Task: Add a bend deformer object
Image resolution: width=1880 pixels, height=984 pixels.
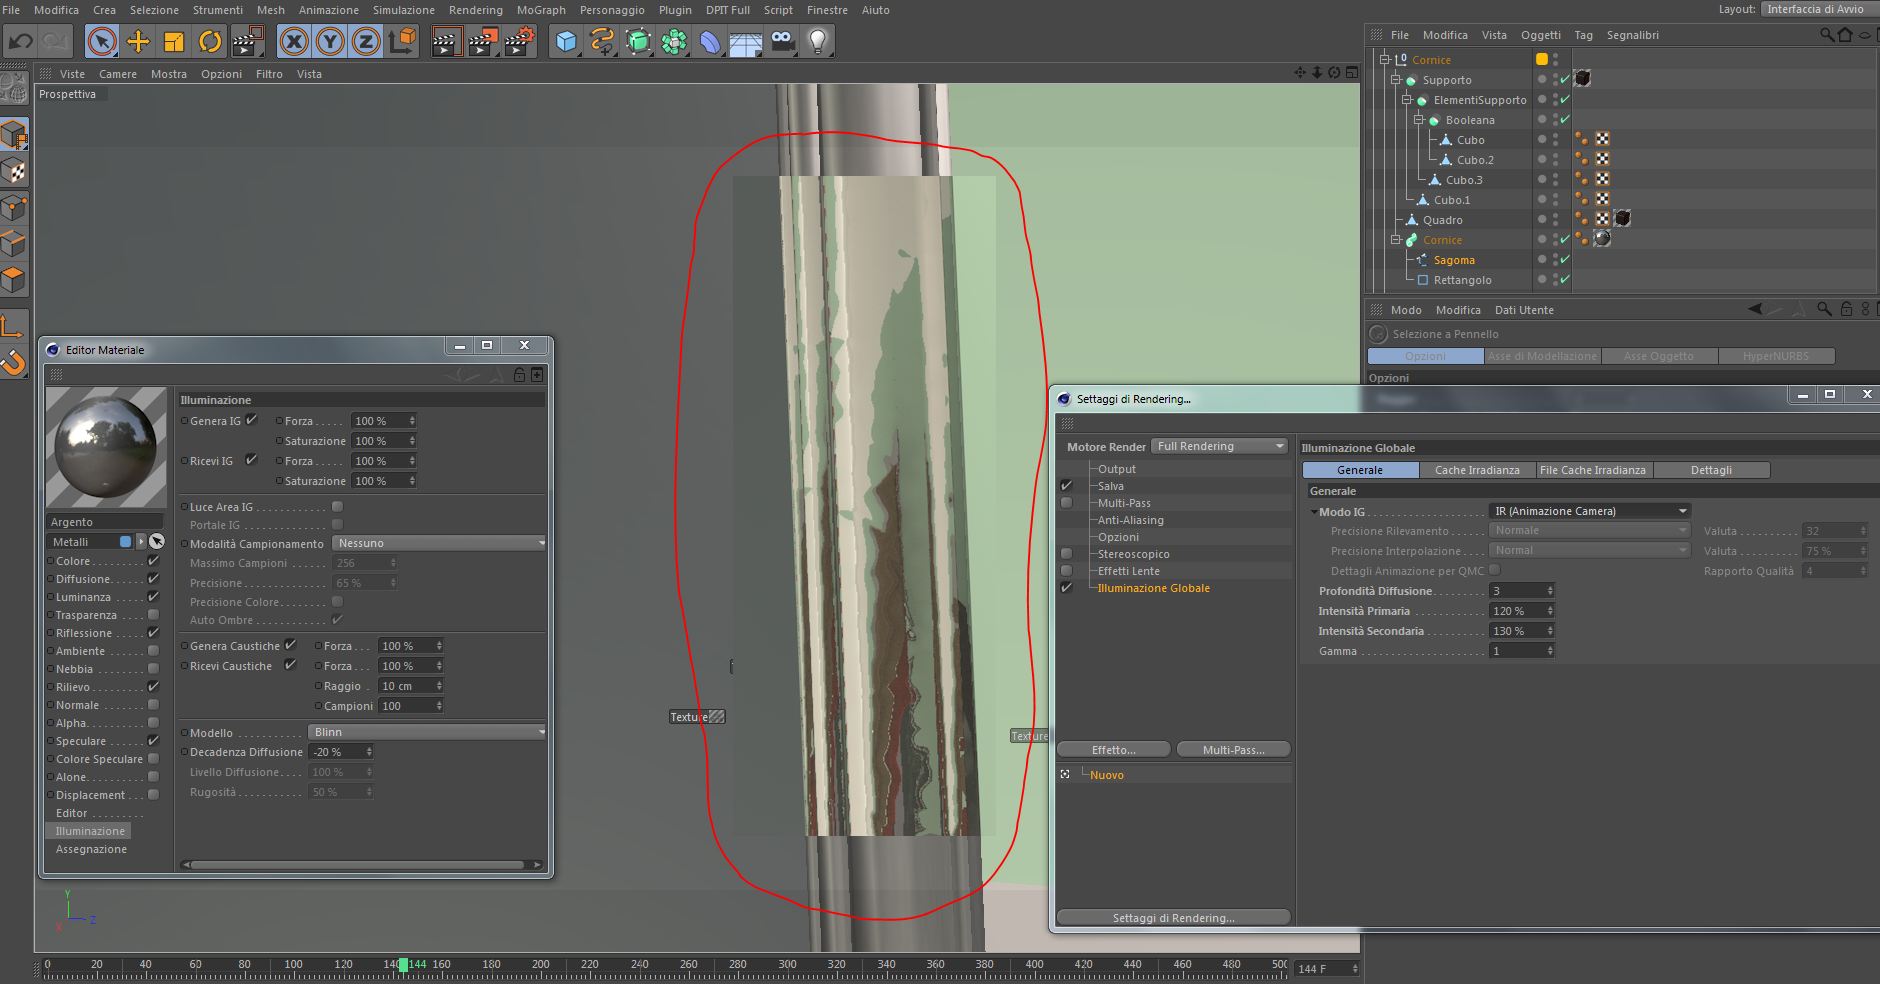Action: (711, 41)
